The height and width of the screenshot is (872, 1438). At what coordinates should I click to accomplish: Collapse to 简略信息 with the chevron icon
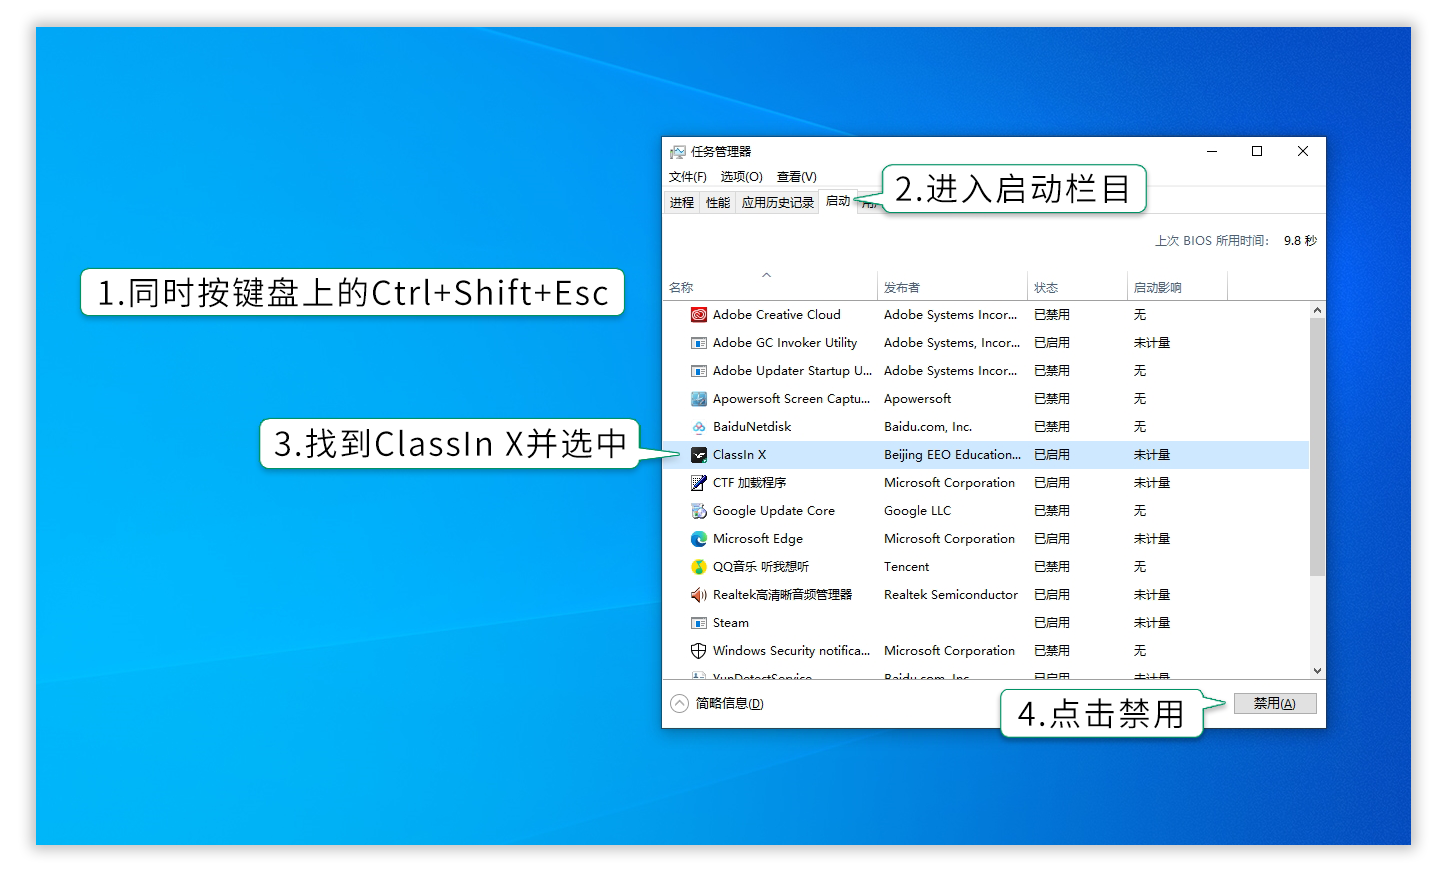pyautogui.click(x=680, y=703)
